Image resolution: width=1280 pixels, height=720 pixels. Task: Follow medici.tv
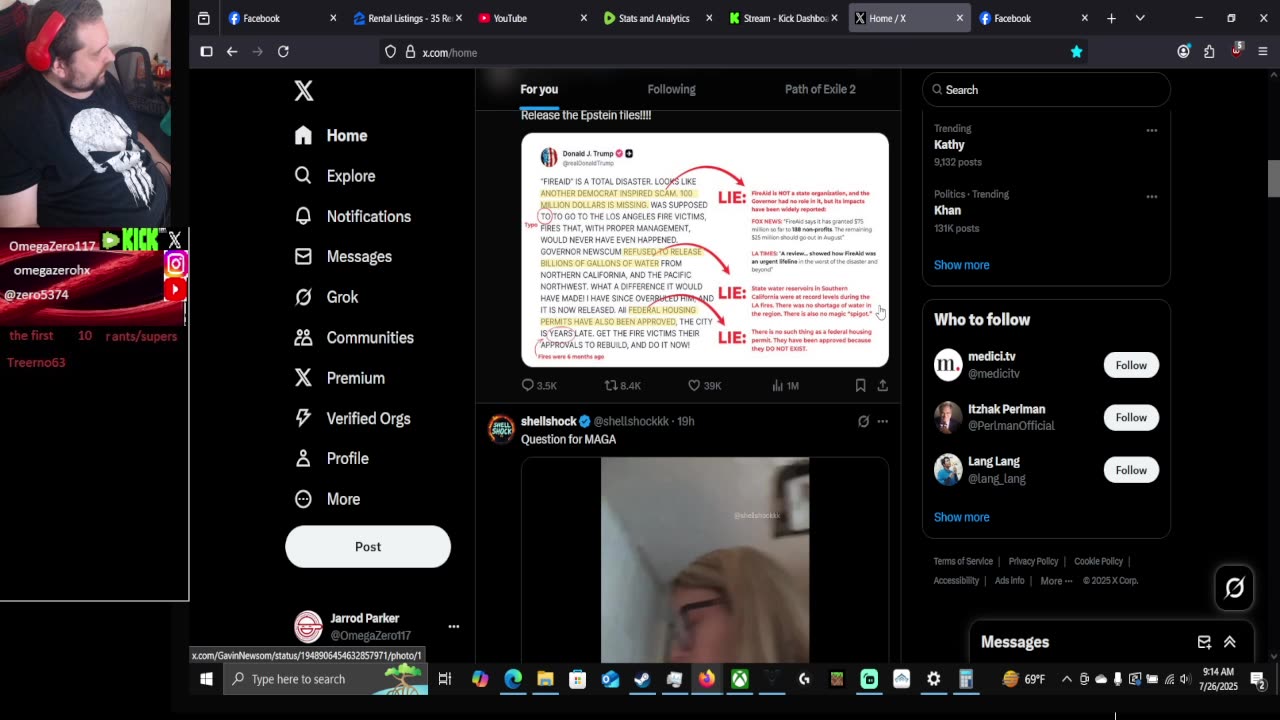click(1131, 365)
